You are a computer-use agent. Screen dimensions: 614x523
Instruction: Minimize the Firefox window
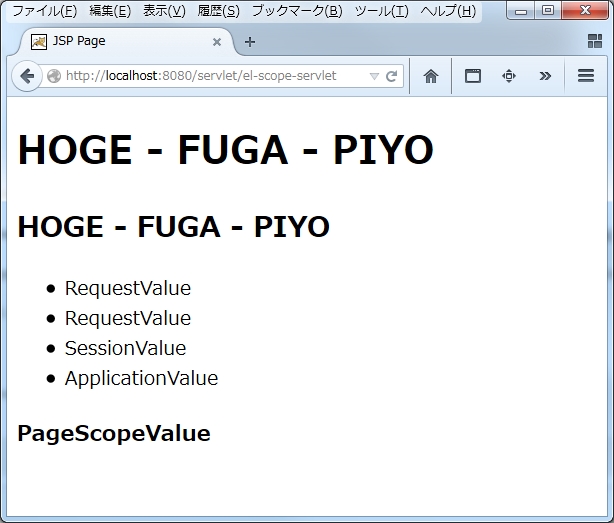pyautogui.click(x=521, y=10)
